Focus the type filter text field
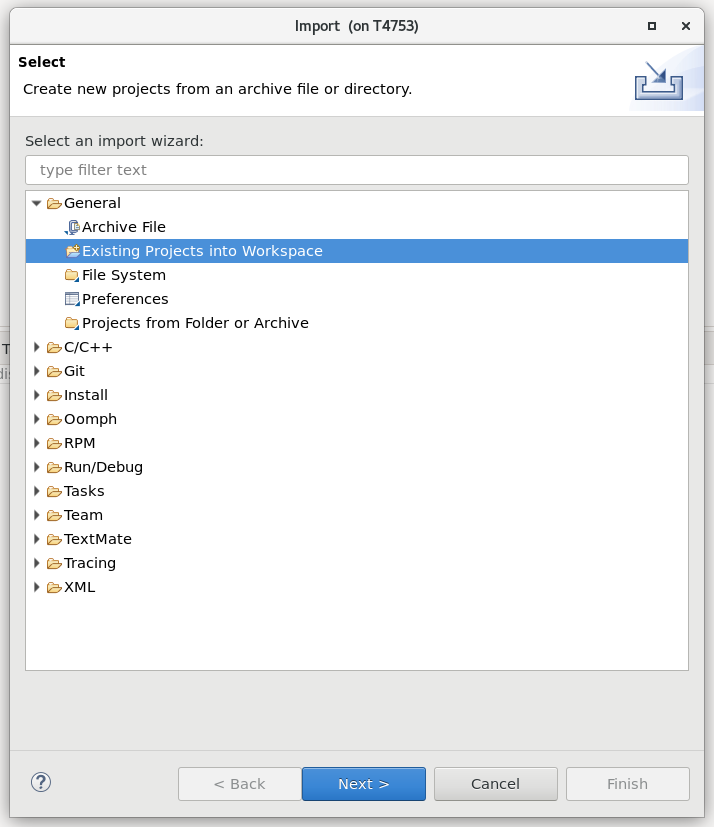This screenshot has height=827, width=714. tap(357, 170)
